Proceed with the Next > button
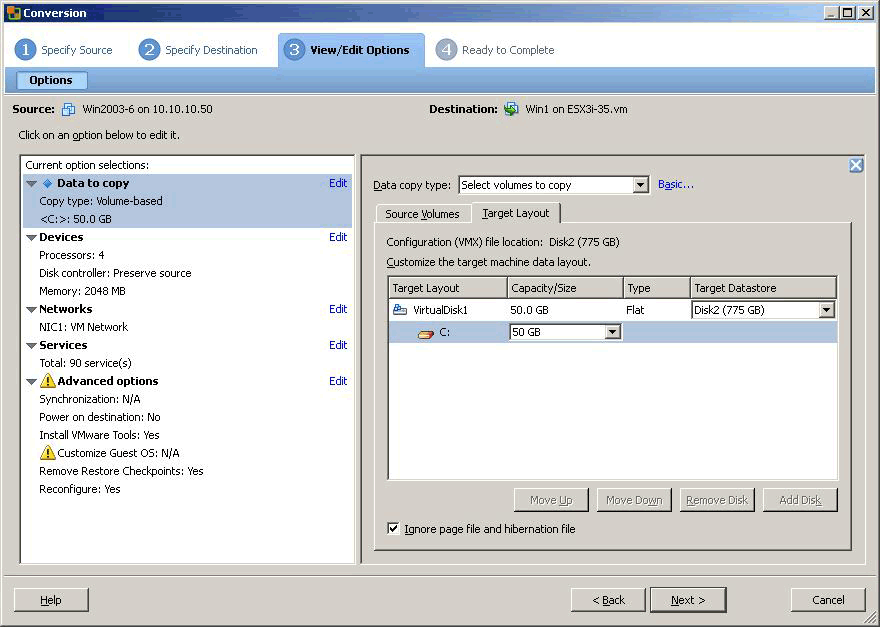Screen dimensions: 880x627 (x=688, y=600)
